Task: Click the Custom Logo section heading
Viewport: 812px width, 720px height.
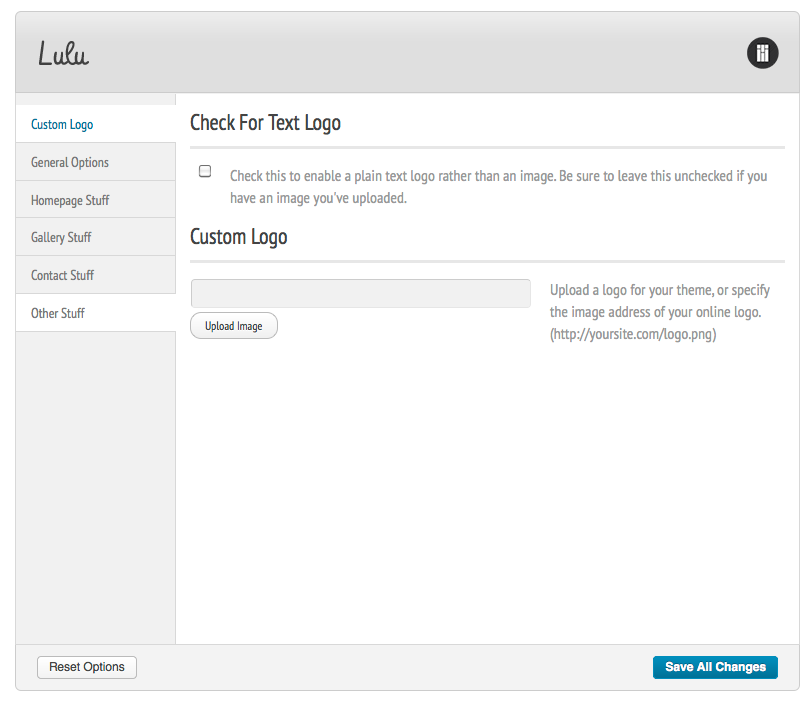Action: click(x=239, y=237)
